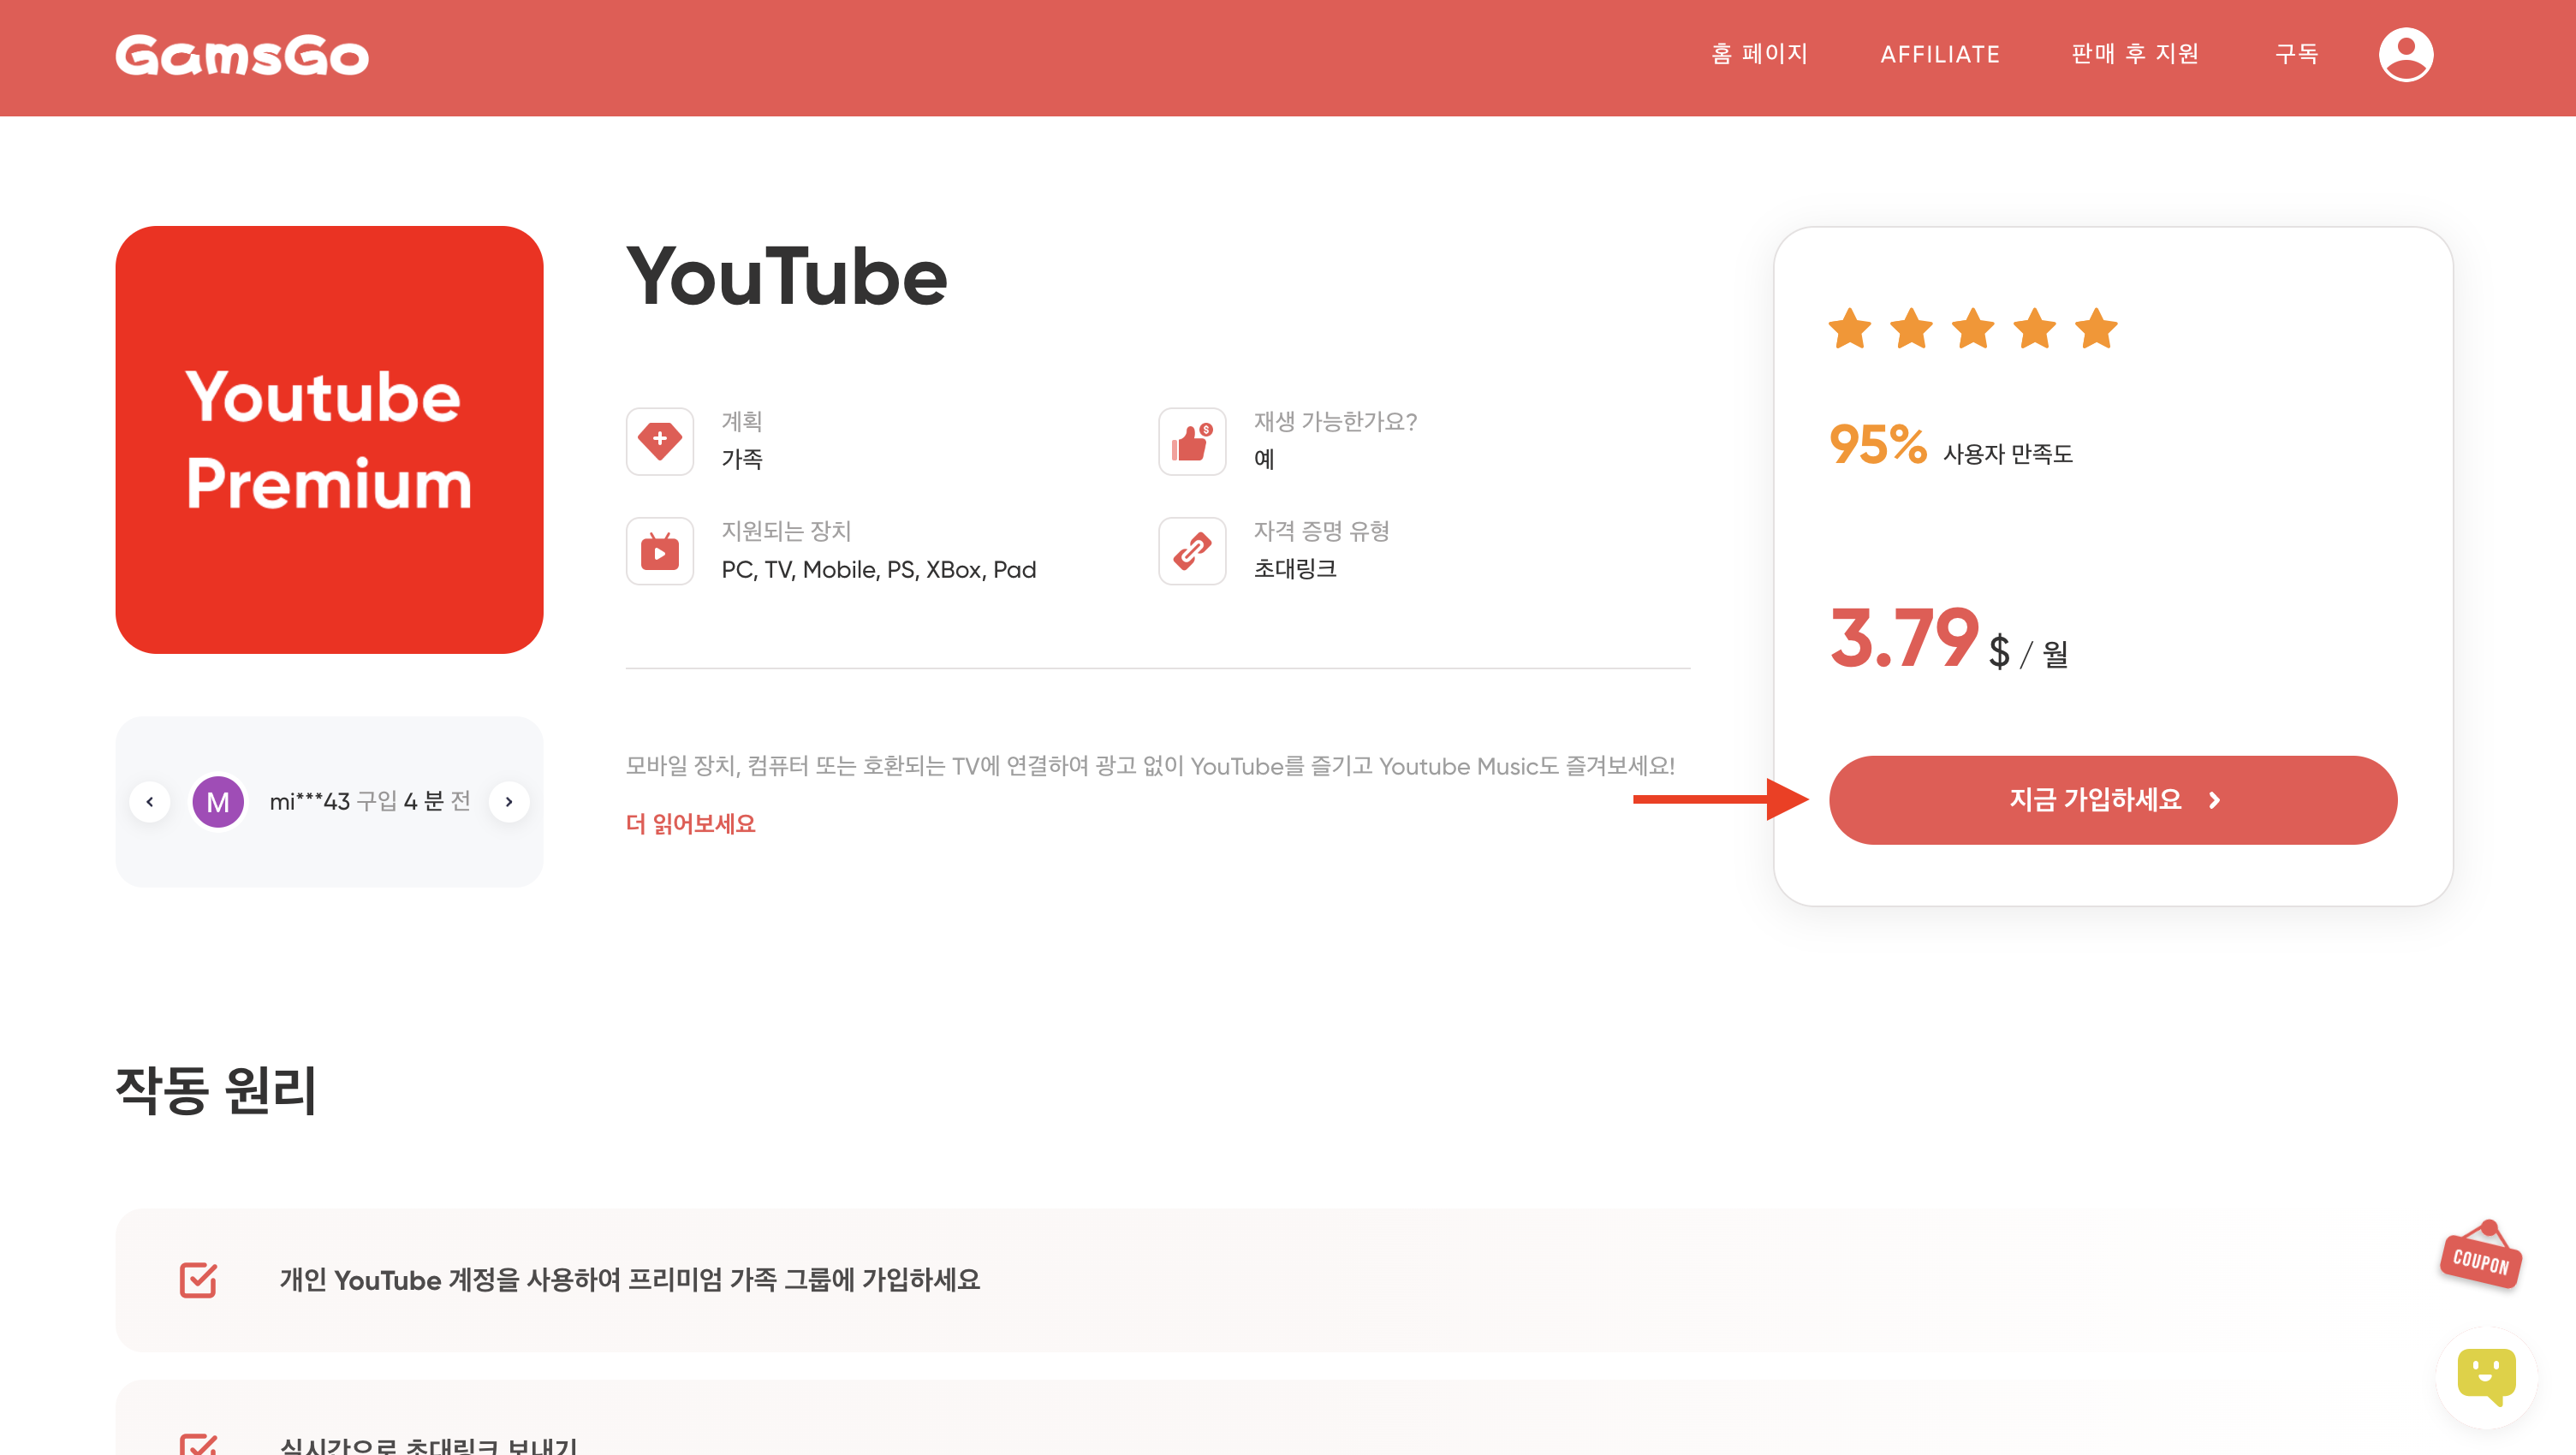Click the purple M user avatar
The image size is (2576, 1455).
(218, 802)
